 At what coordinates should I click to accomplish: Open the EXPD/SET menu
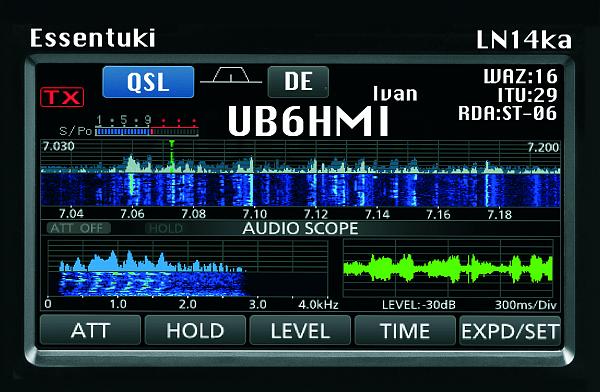510,330
